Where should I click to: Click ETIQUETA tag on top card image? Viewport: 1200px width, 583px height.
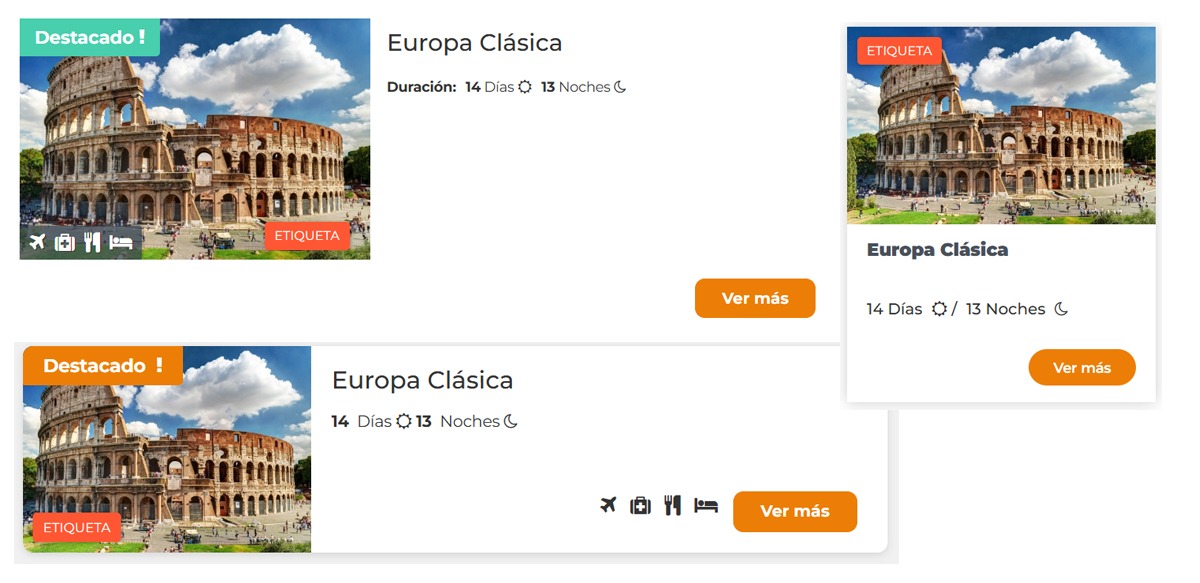coord(307,236)
